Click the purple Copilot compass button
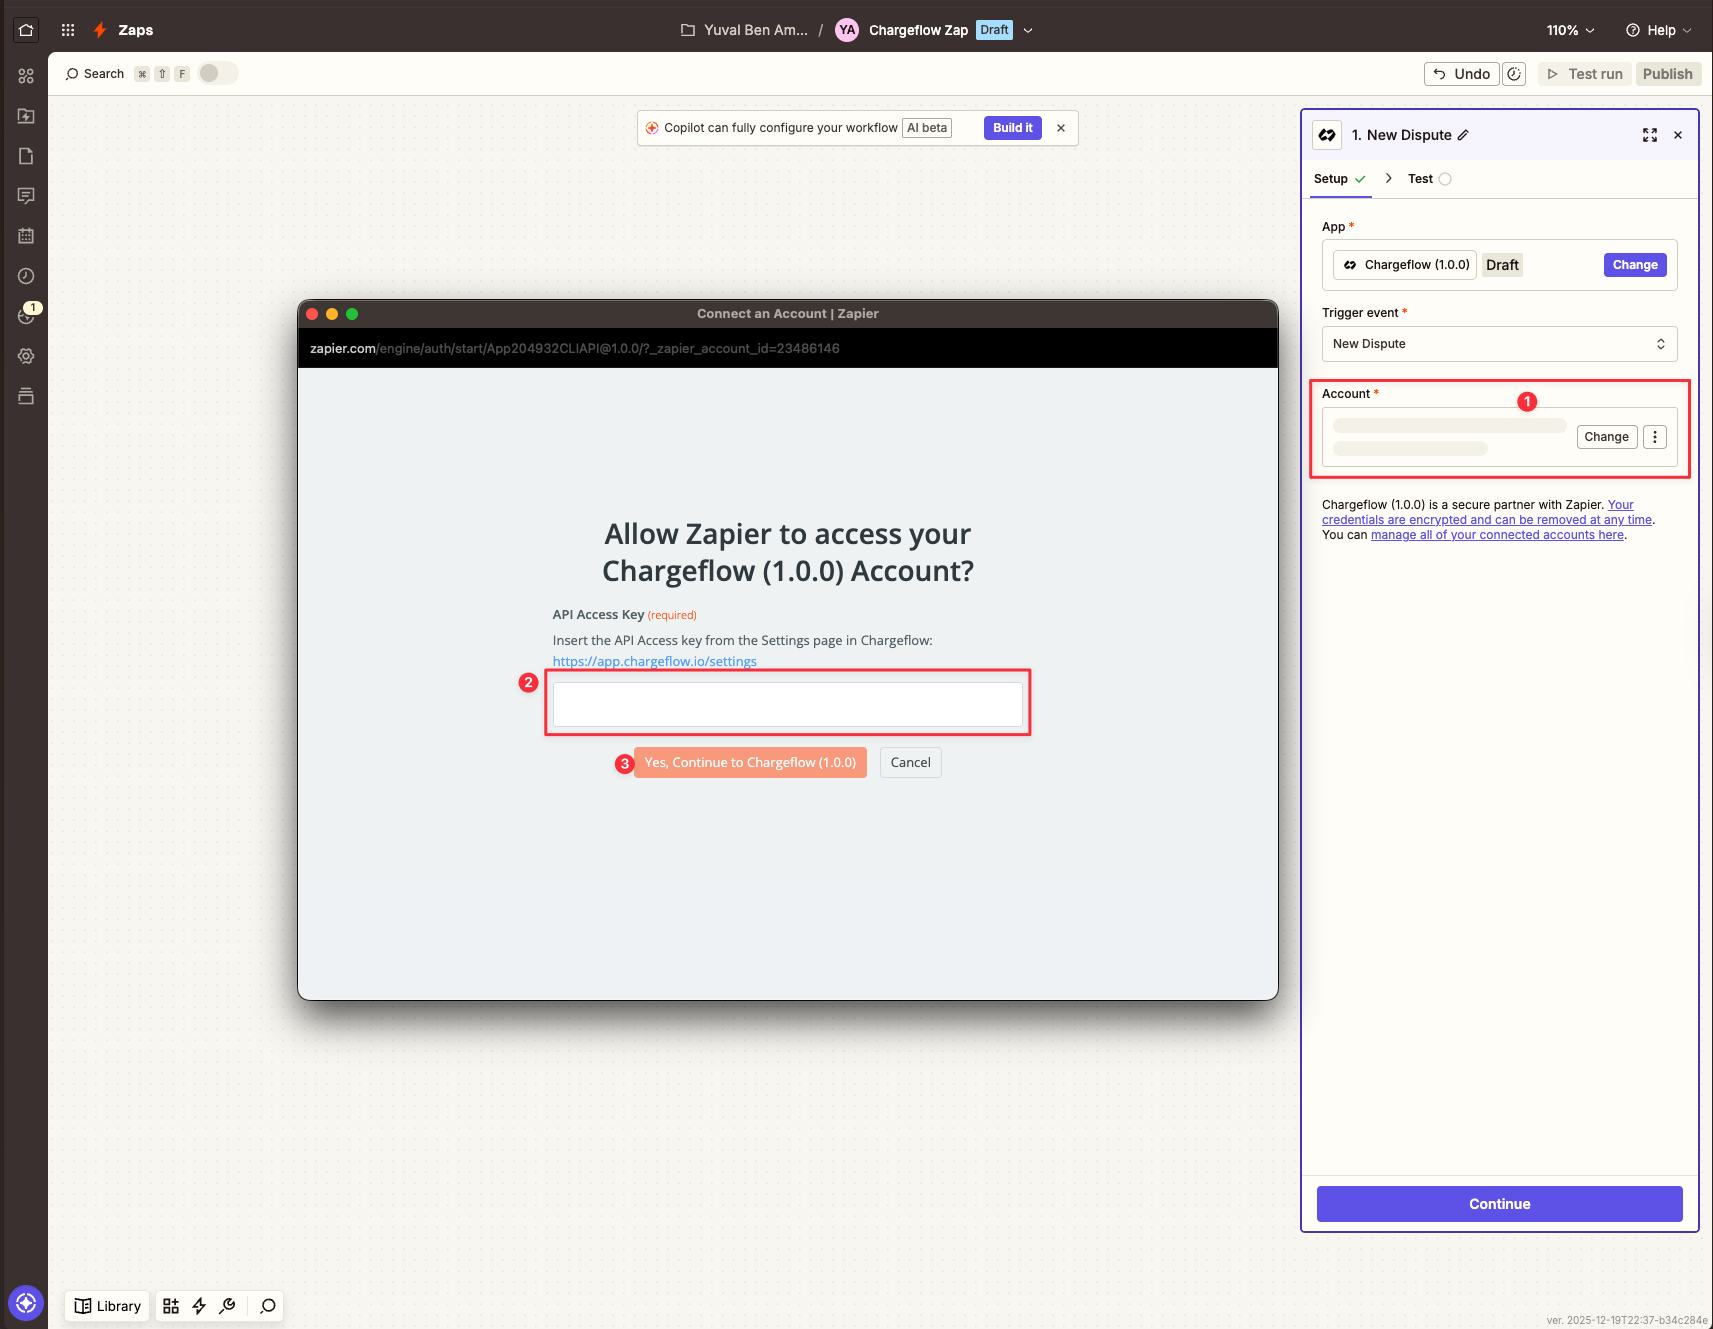The width and height of the screenshot is (1713, 1329). coord(26,1303)
